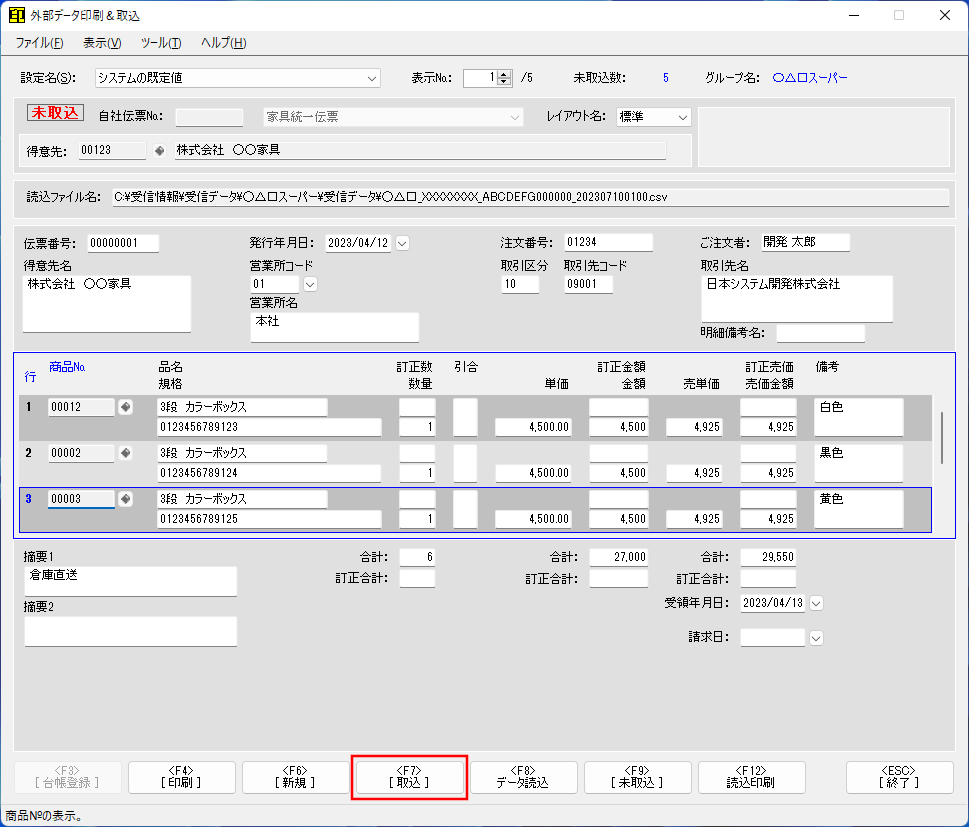Click the empty 摘要2 field
The width and height of the screenshot is (969, 827).
(130, 632)
